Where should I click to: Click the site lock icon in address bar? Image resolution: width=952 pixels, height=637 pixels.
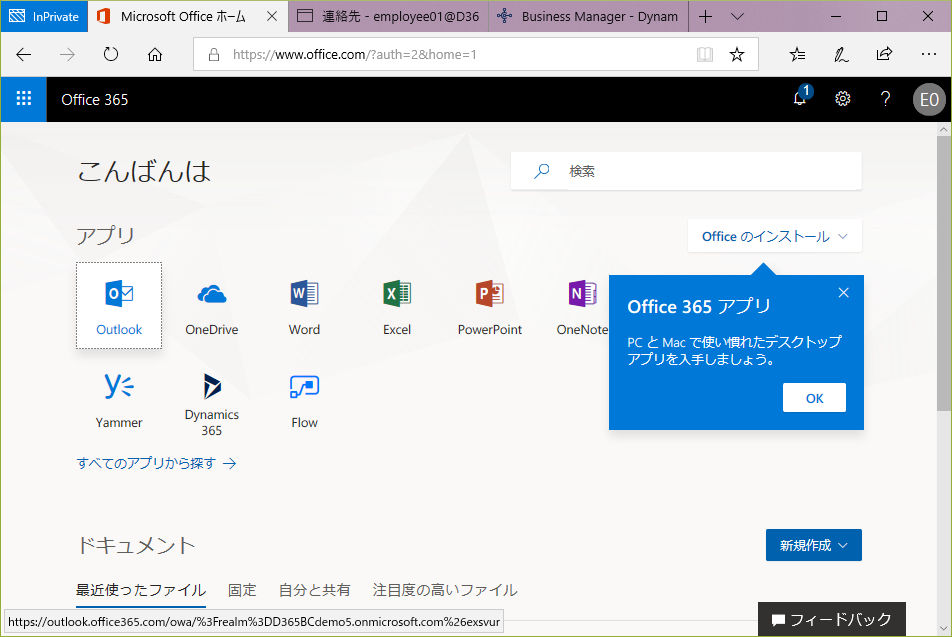point(214,55)
